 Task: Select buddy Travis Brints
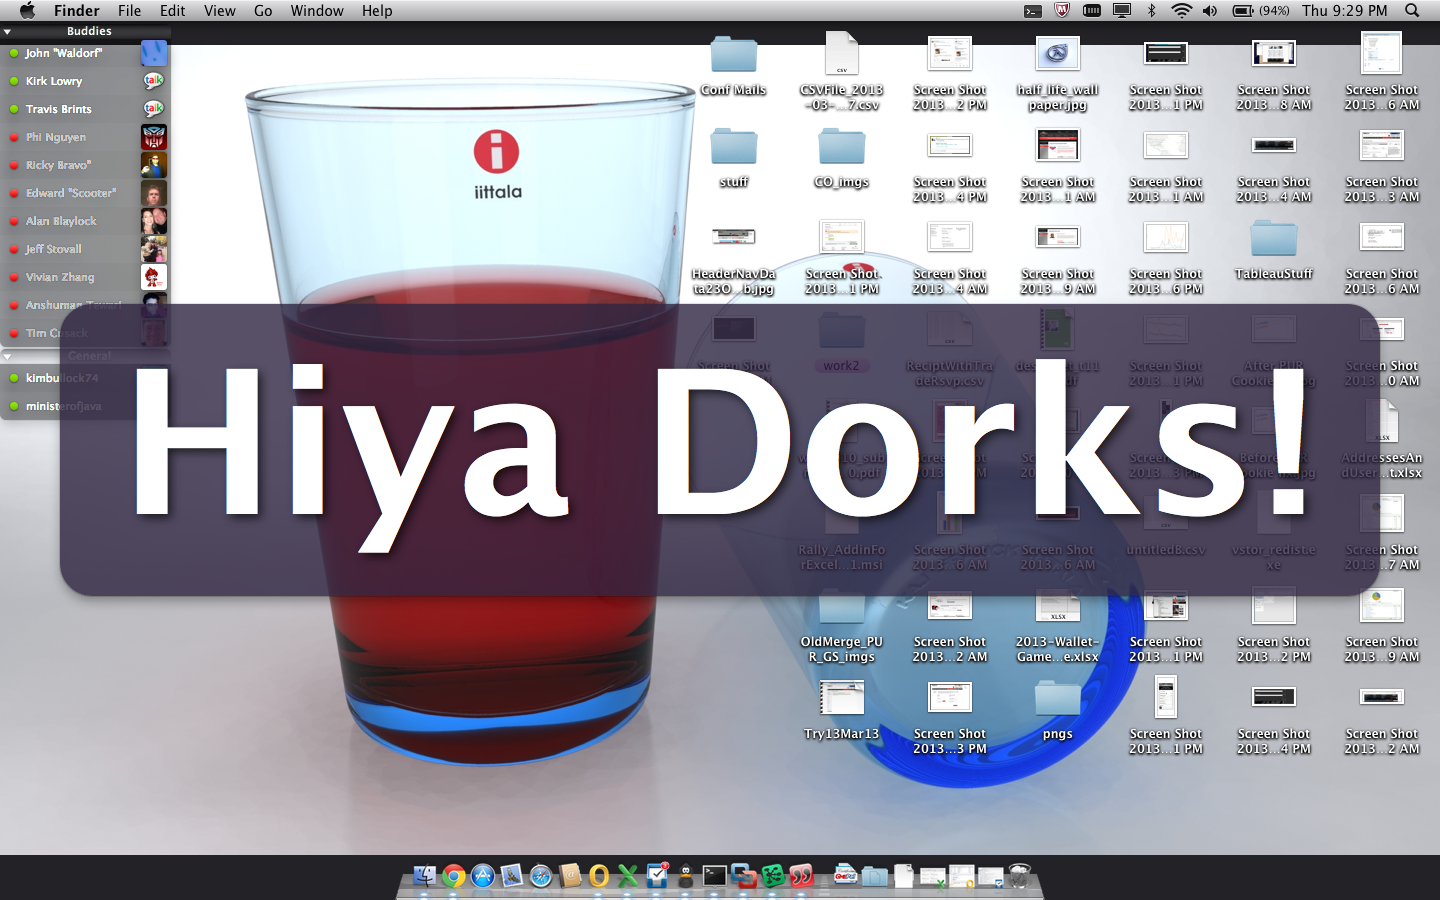click(85, 109)
